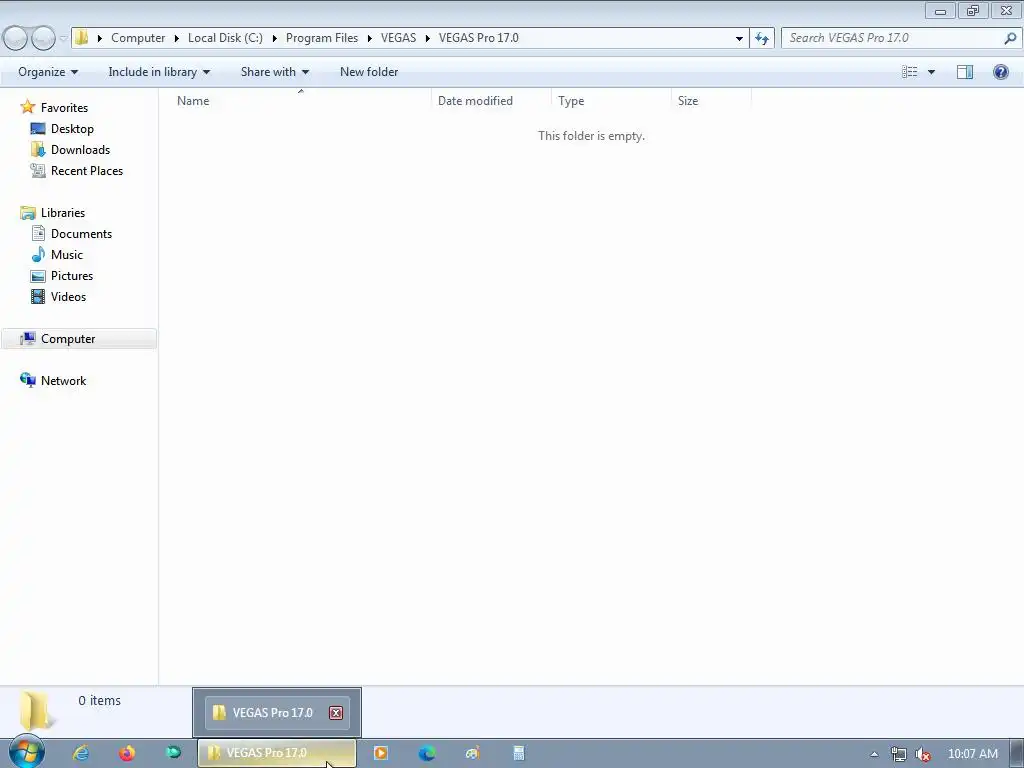Select Favorites in navigation pane
Image resolution: width=1024 pixels, height=768 pixels.
pyautogui.click(x=64, y=108)
